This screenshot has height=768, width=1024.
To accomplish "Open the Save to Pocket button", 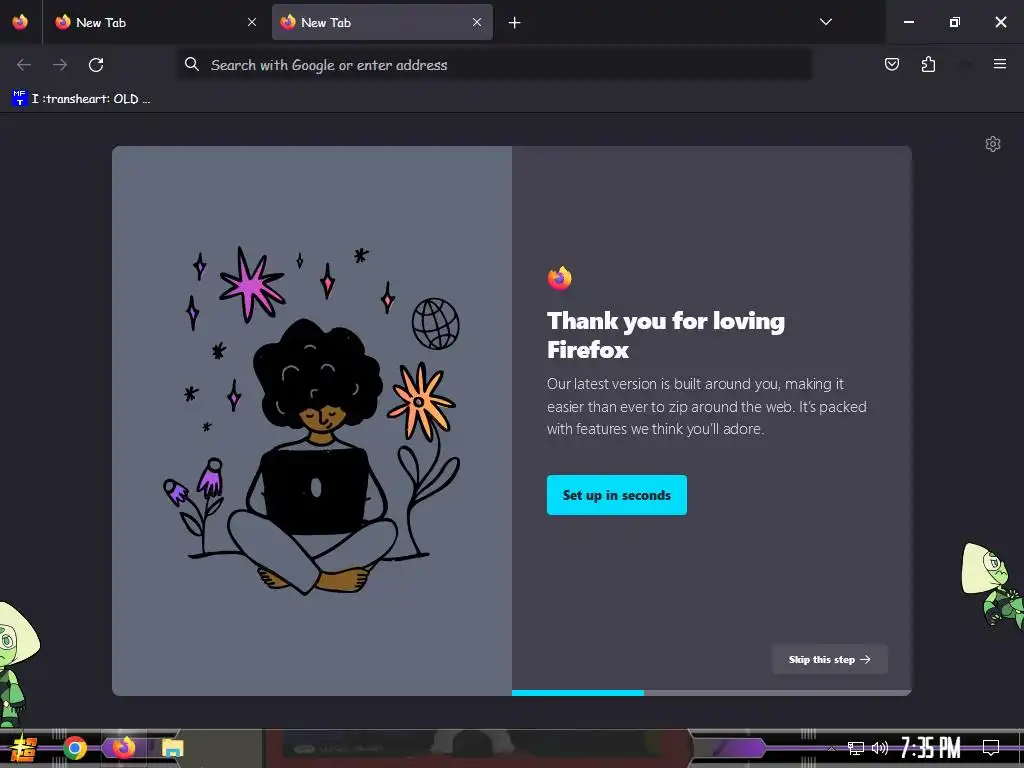I will pyautogui.click(x=891, y=64).
